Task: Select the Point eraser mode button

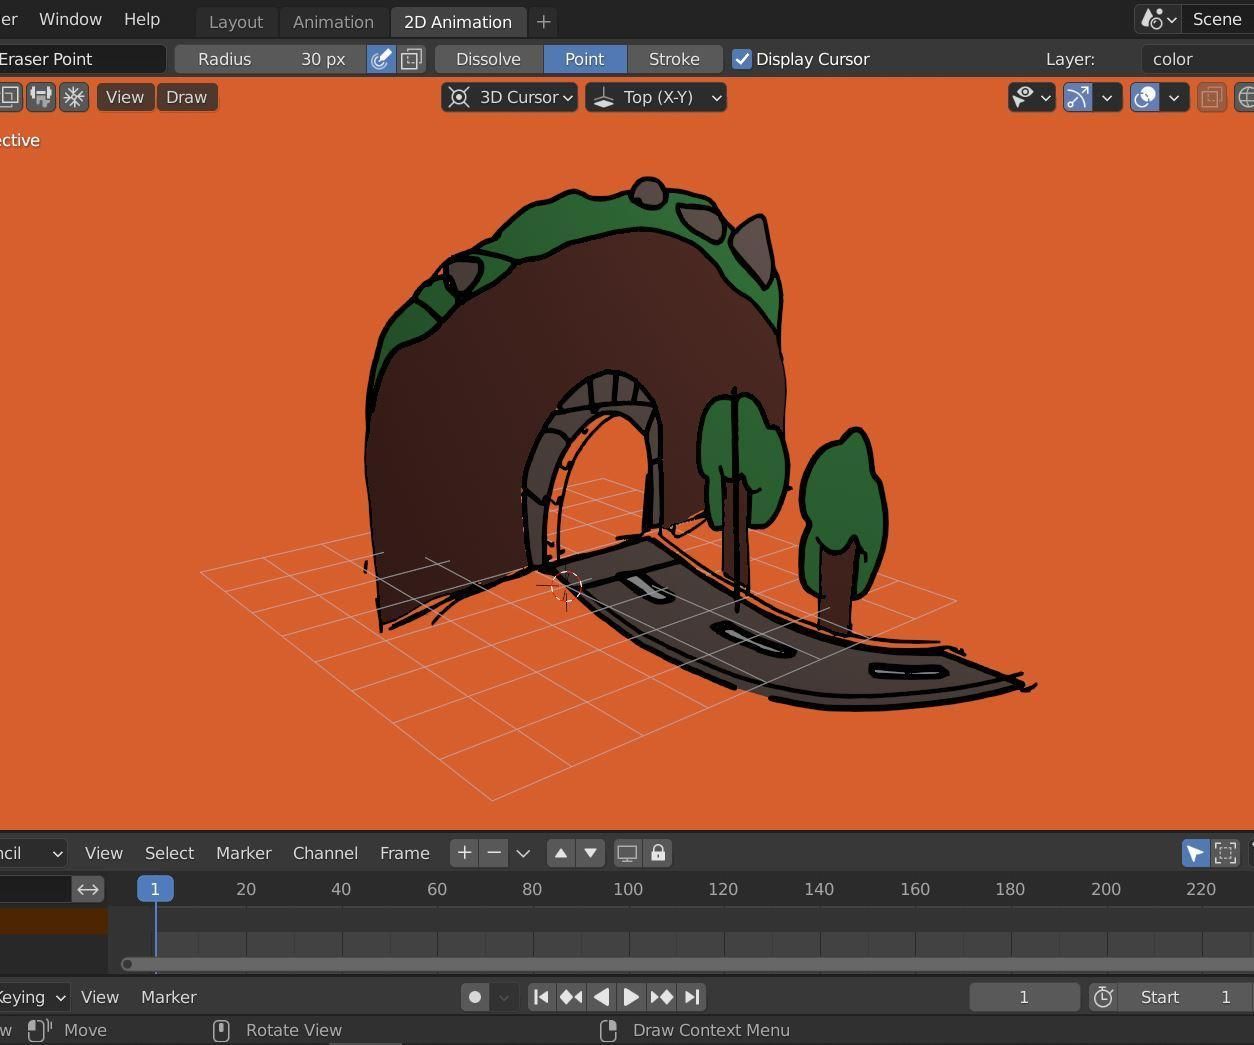Action: pos(584,59)
